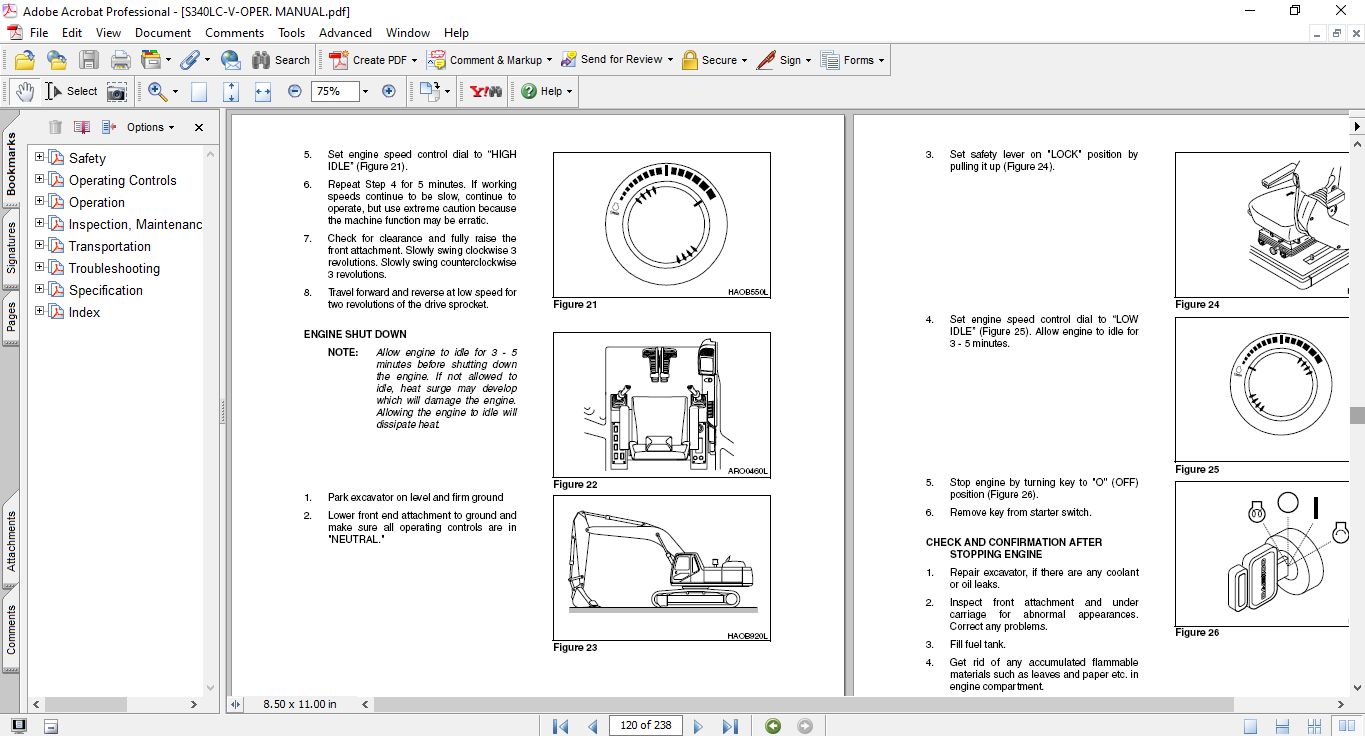Viewport: 1365px width, 736px height.
Task: Open the Document menu
Action: (163, 33)
